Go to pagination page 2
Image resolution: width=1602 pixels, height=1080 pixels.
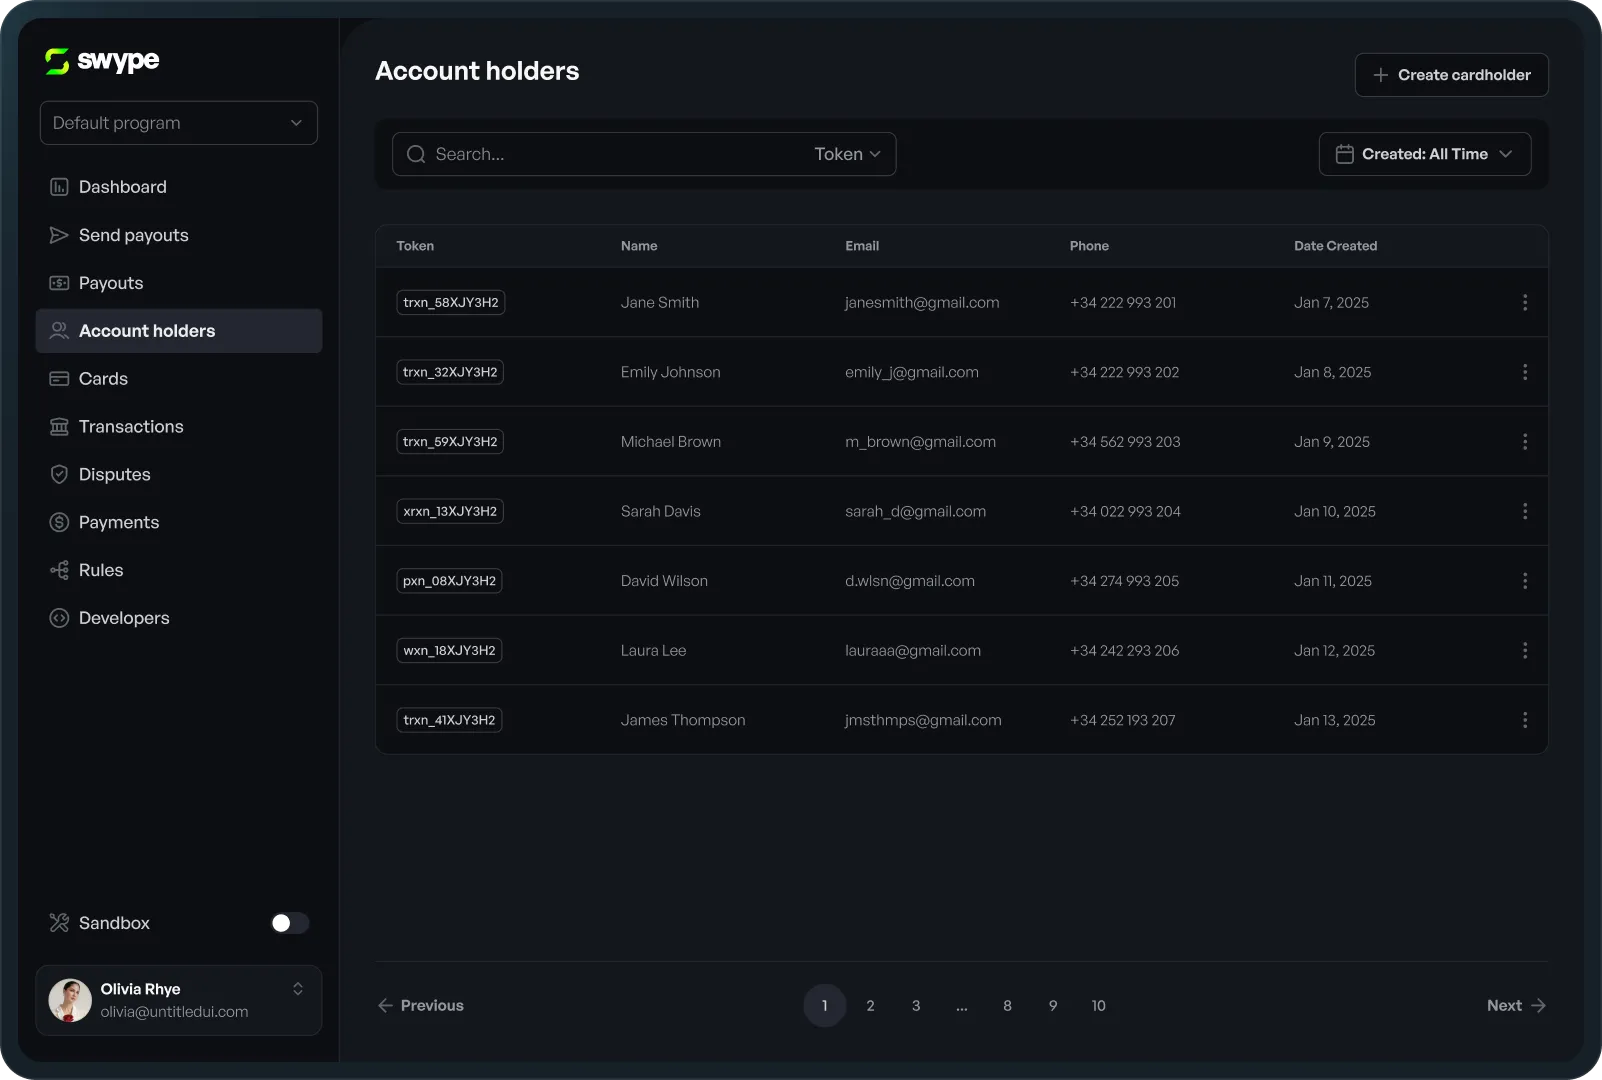point(870,1006)
